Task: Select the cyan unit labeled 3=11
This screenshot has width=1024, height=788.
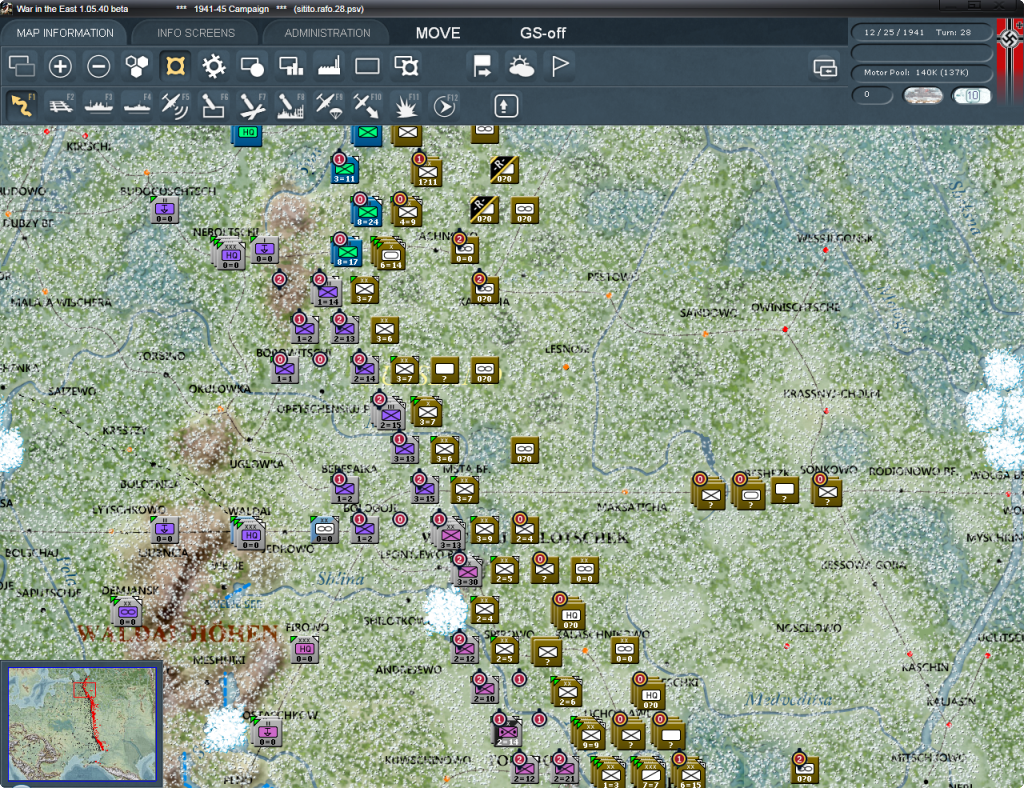Action: tap(344, 170)
